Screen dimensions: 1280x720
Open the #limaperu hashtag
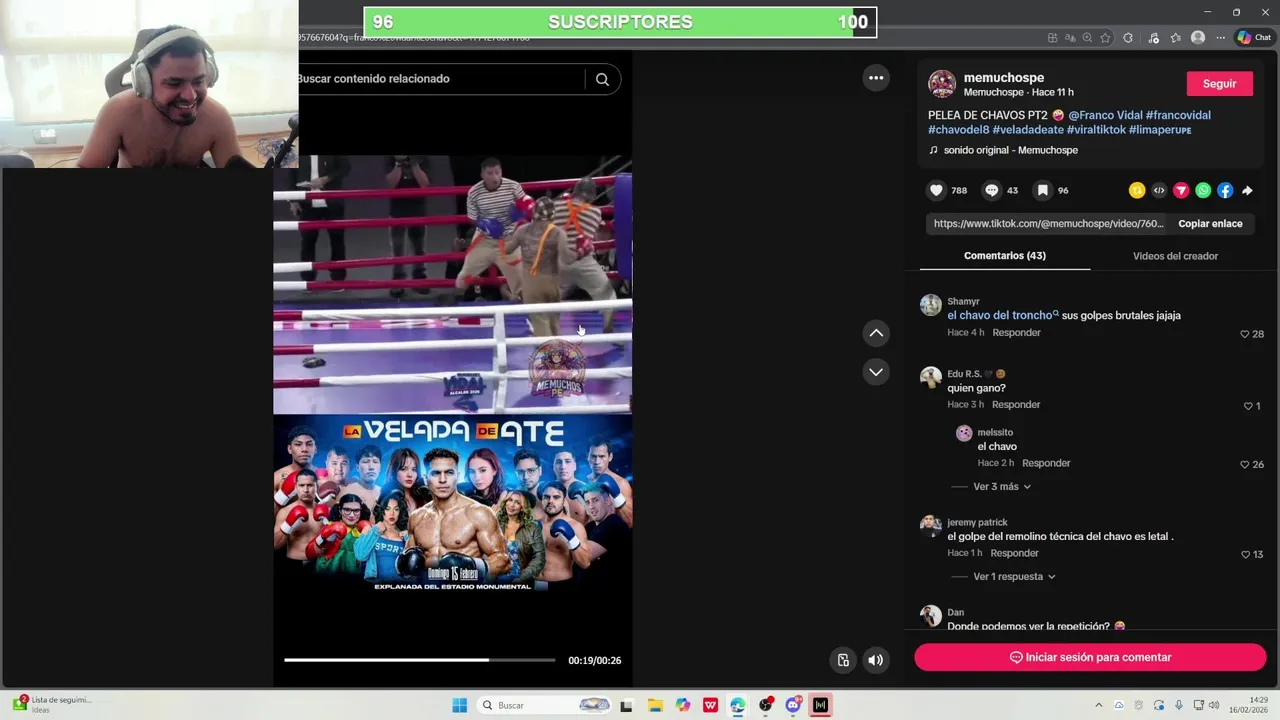(1160, 130)
